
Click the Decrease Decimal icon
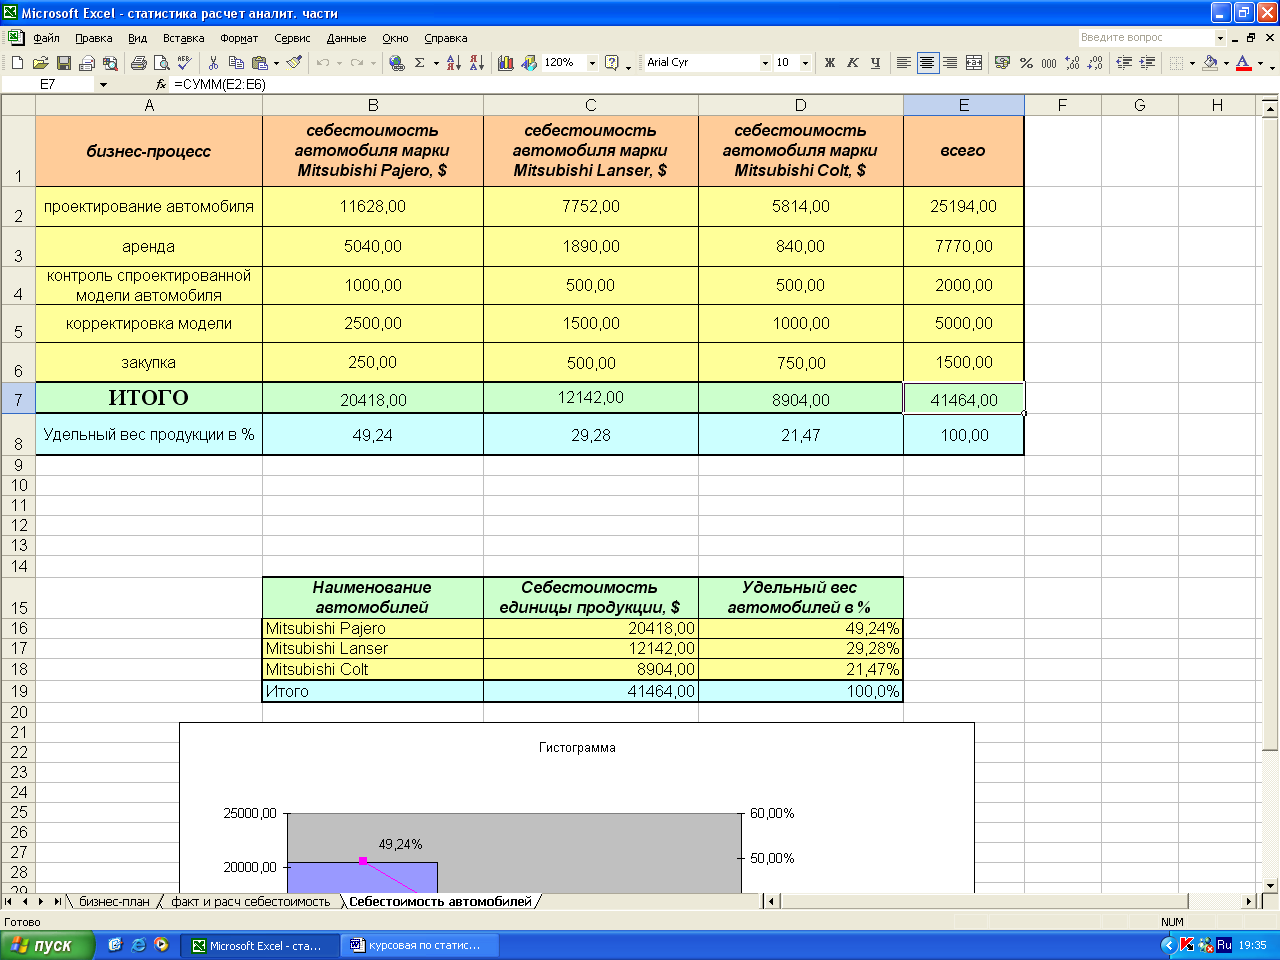coord(1095,63)
